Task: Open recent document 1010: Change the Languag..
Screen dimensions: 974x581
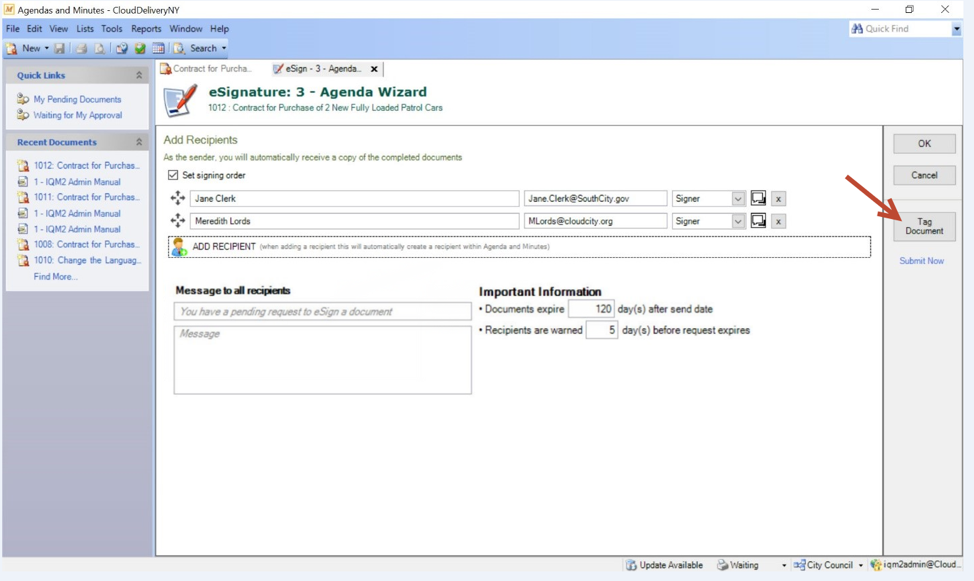Action: (88, 260)
